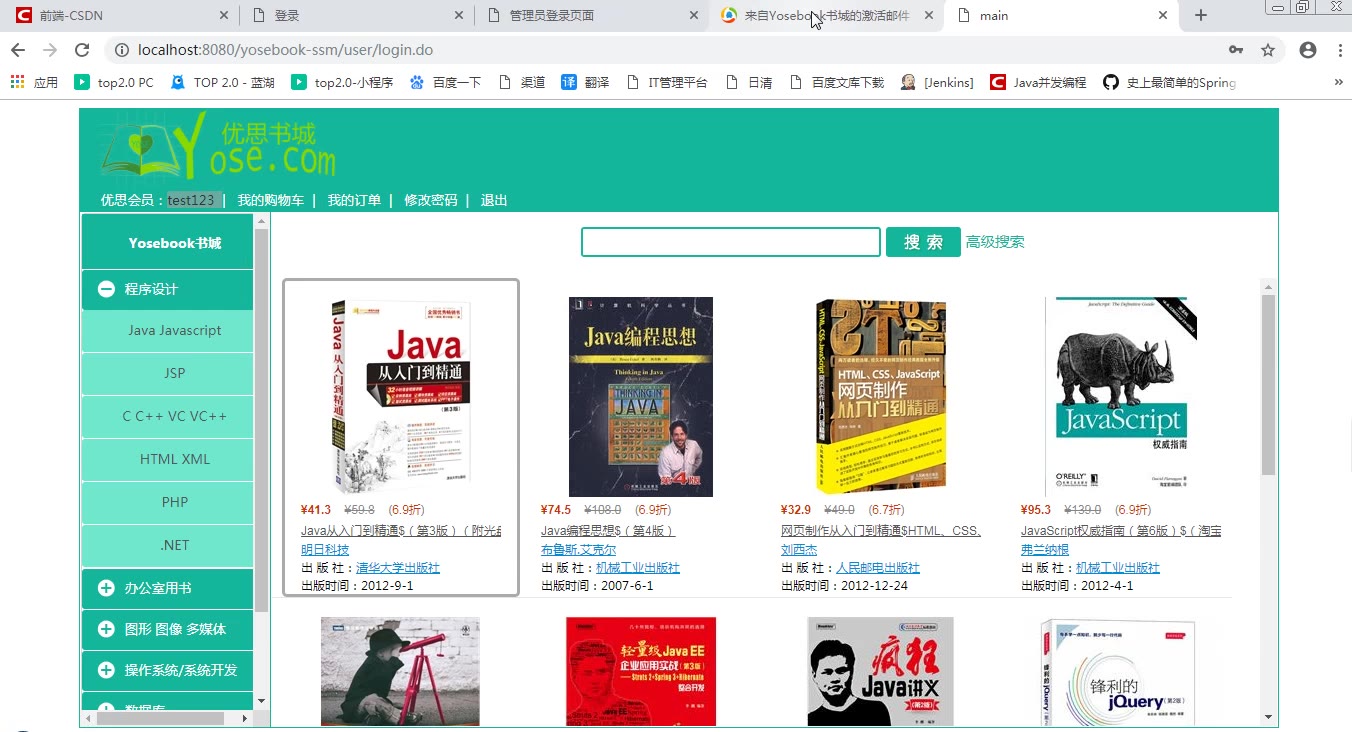The width and height of the screenshot is (1352, 732).
Task: Open the 日清 bookmark
Action: [x=749, y=83]
